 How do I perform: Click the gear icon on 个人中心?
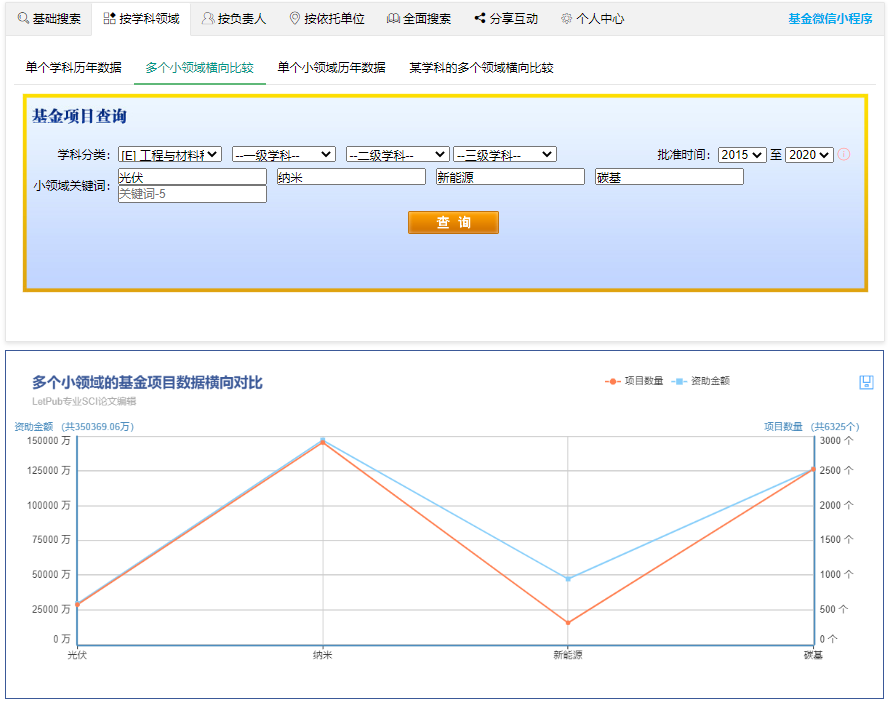565,17
